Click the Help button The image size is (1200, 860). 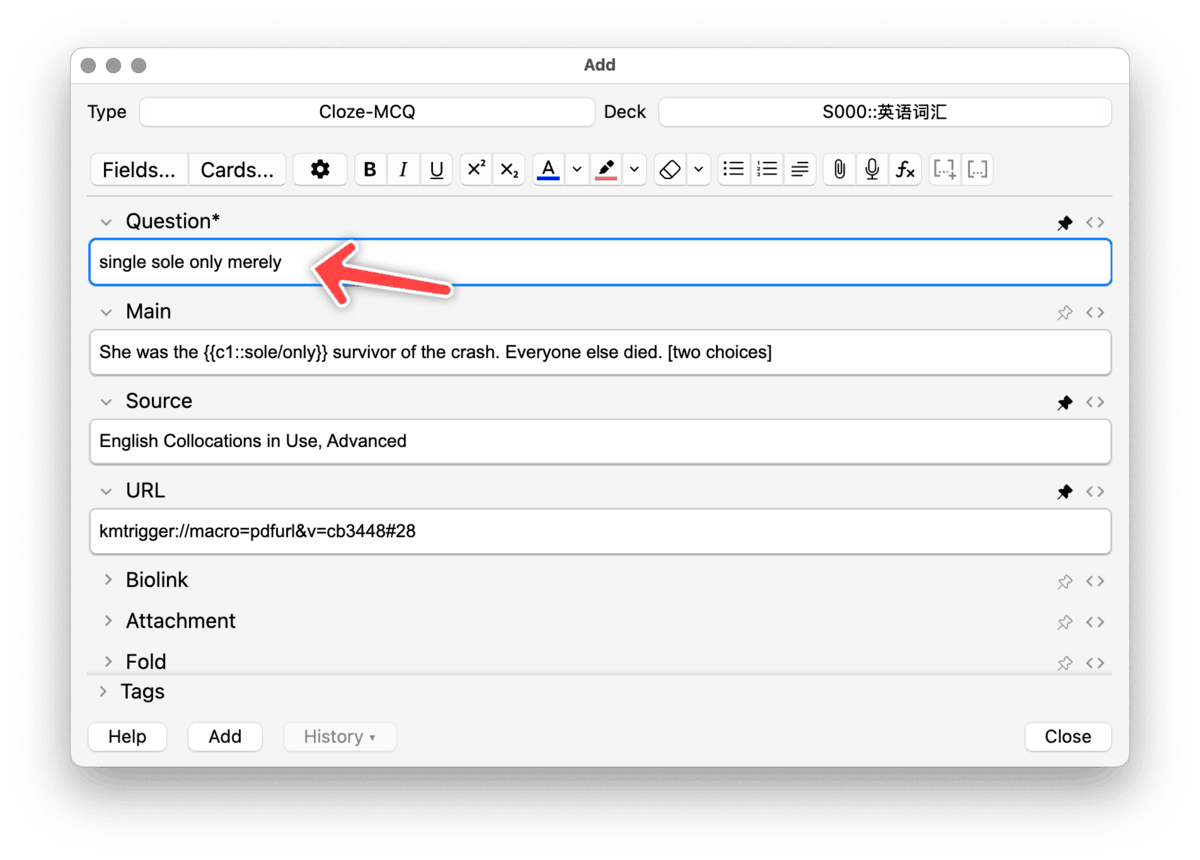127,737
